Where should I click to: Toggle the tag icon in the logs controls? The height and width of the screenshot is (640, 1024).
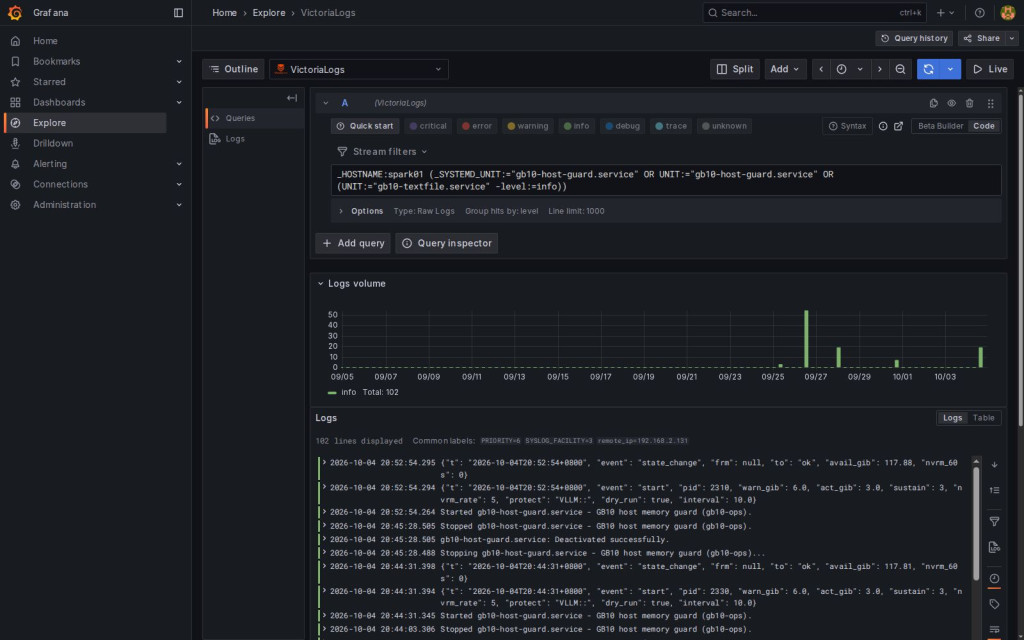pos(994,604)
